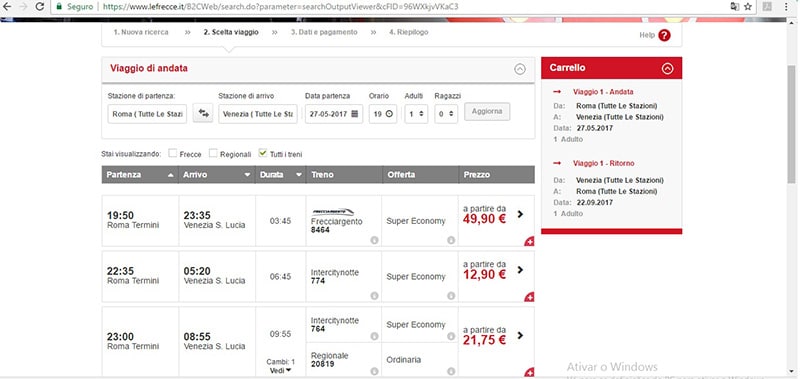The width and height of the screenshot is (800, 379).
Task: Show offer info for the 22:35 train
Action: click(451, 296)
